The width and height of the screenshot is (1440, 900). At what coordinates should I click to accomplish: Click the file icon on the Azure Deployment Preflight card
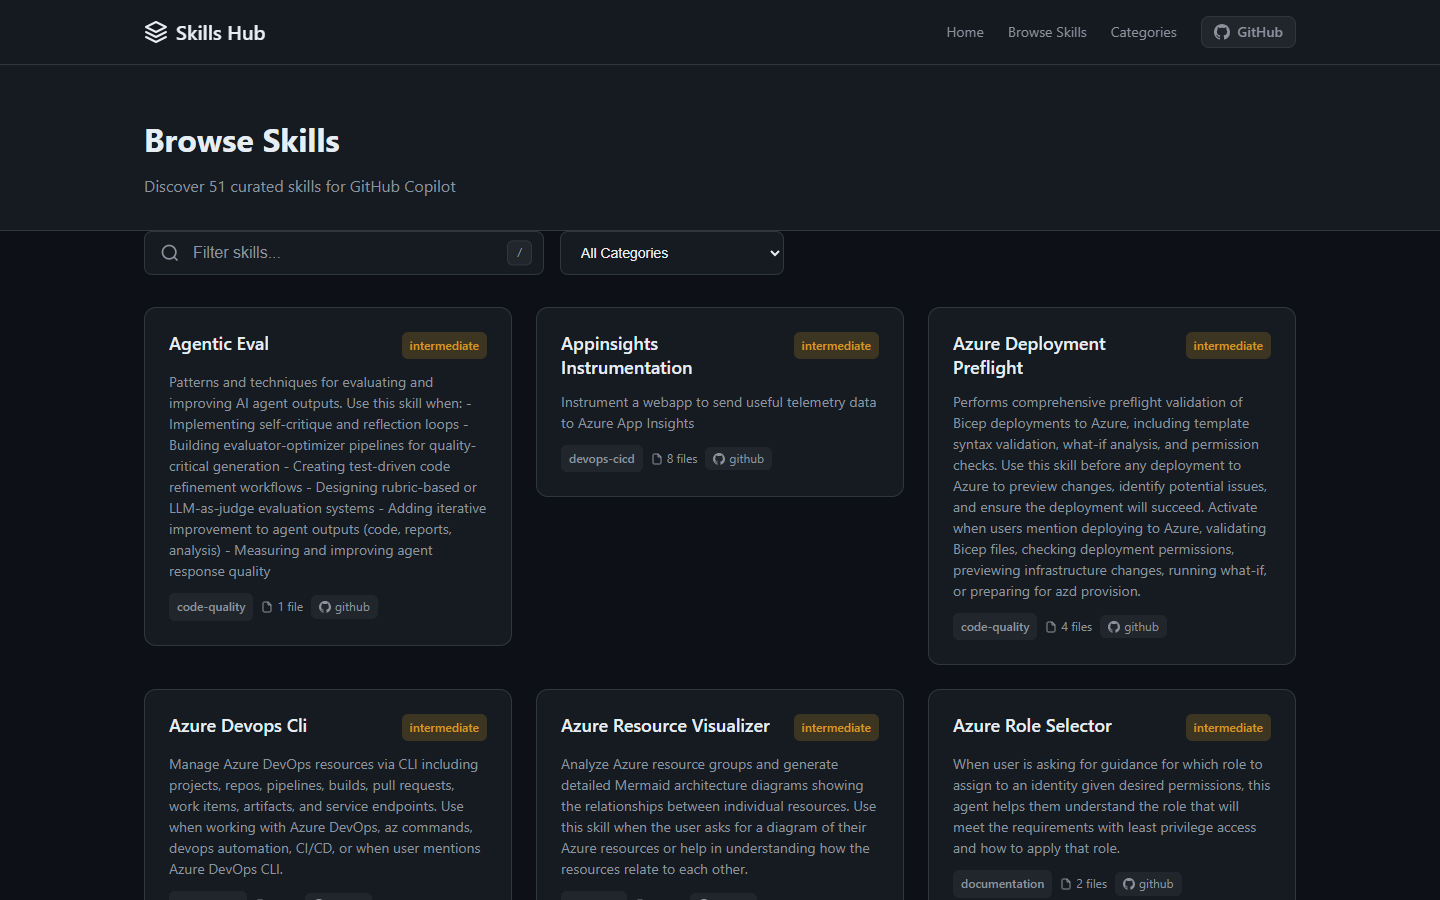point(1051,627)
